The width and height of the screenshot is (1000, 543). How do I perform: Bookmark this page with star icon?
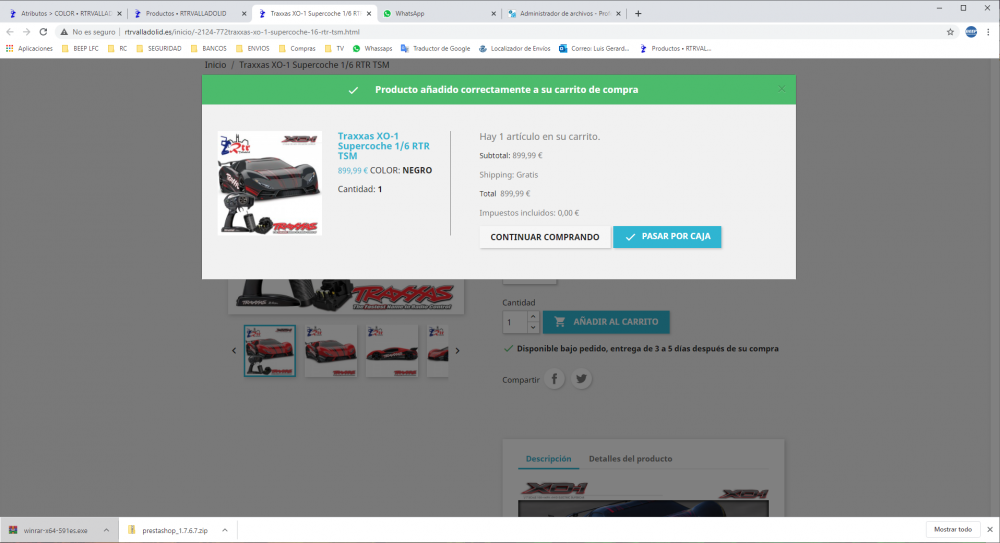pos(950,32)
